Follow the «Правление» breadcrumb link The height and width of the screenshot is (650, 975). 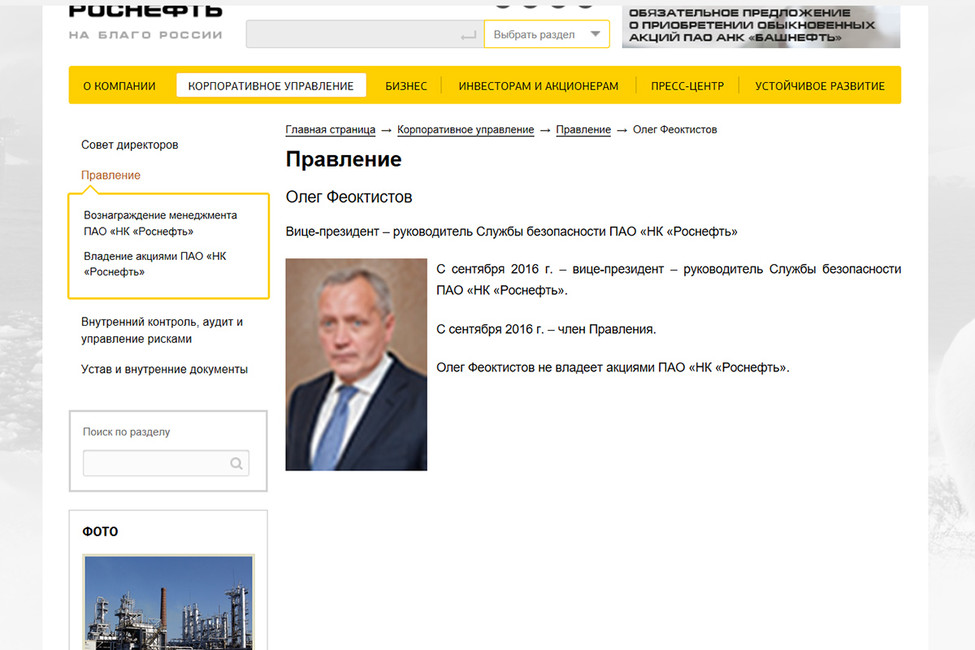click(x=583, y=129)
